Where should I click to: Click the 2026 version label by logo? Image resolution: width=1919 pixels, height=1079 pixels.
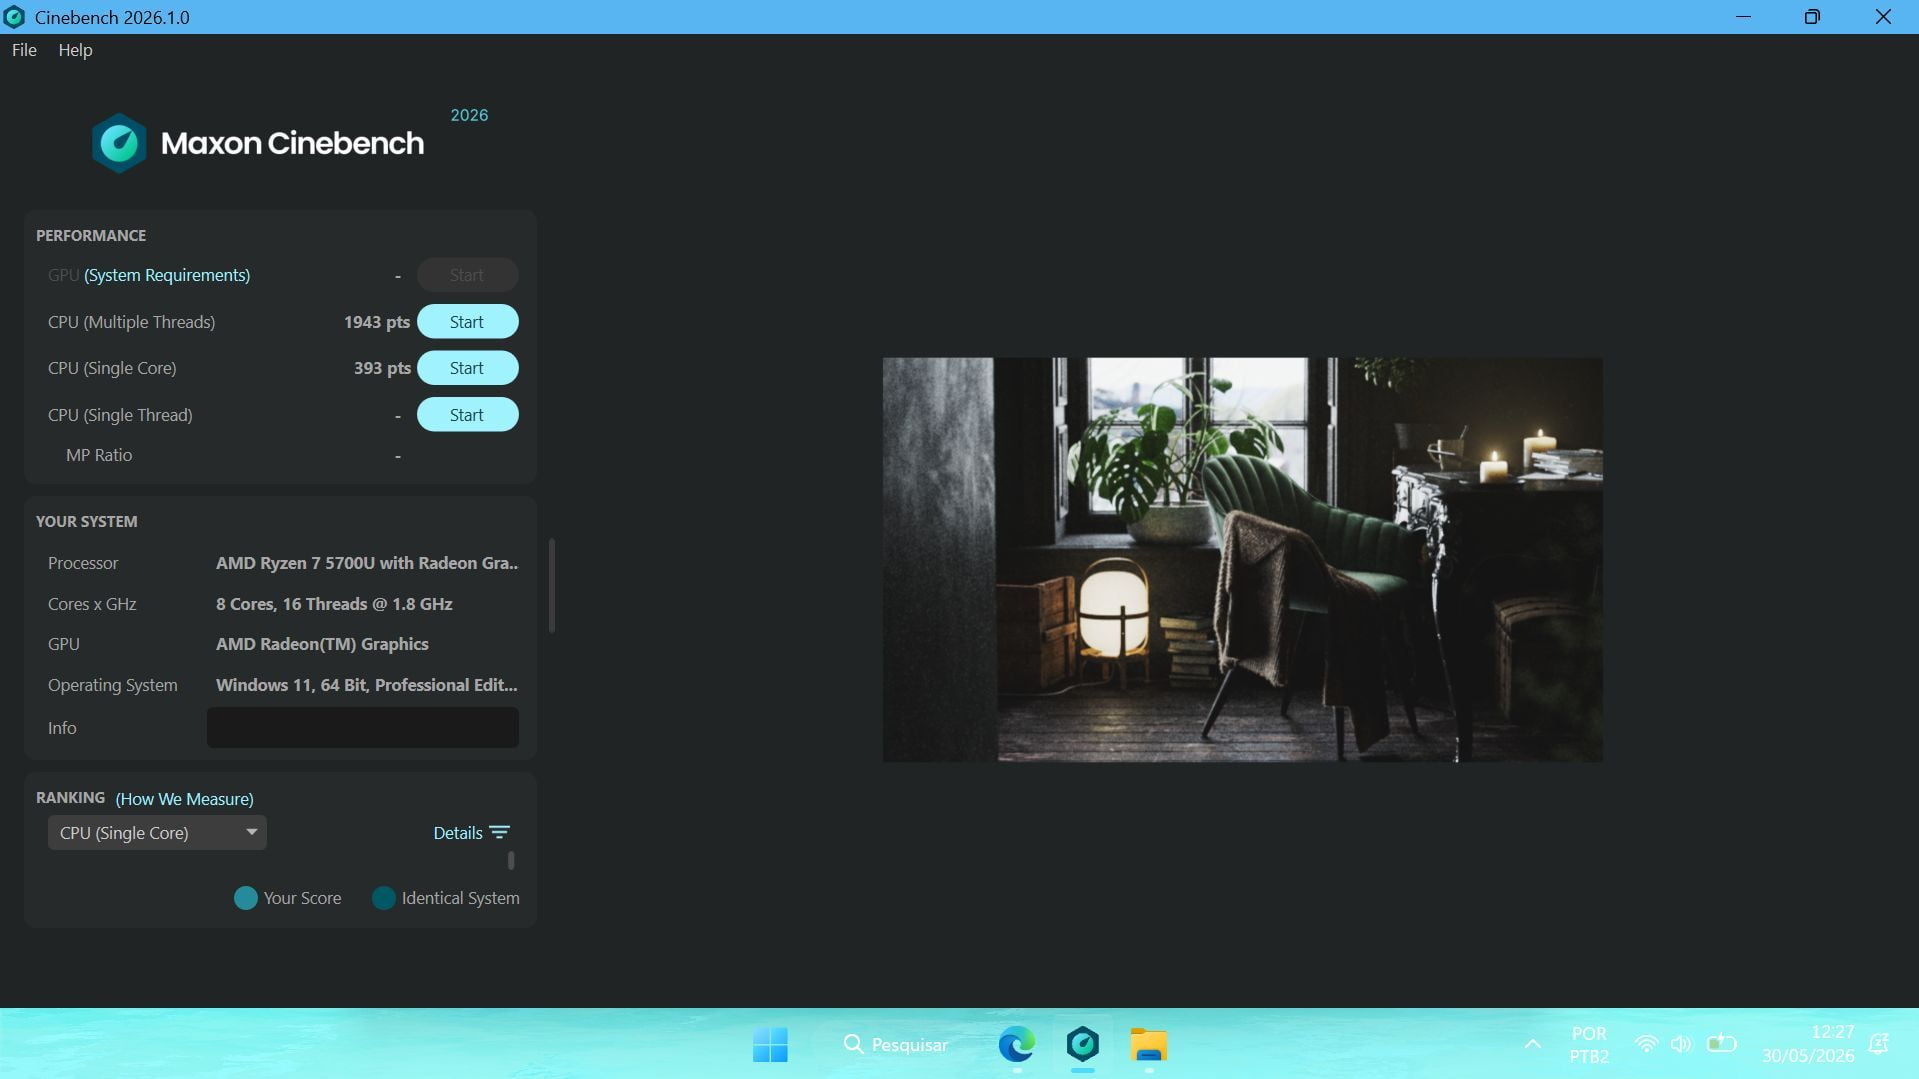pos(469,115)
